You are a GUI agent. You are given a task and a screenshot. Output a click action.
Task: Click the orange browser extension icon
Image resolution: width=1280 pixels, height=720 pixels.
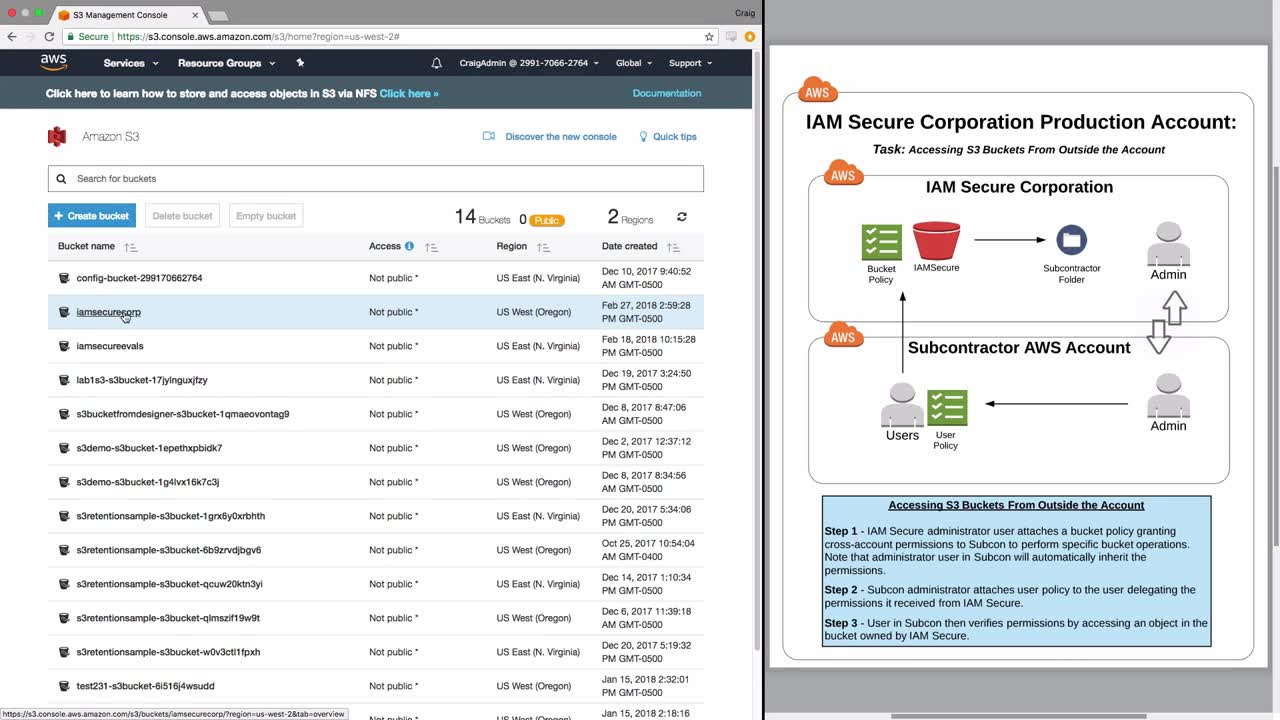tap(749, 37)
